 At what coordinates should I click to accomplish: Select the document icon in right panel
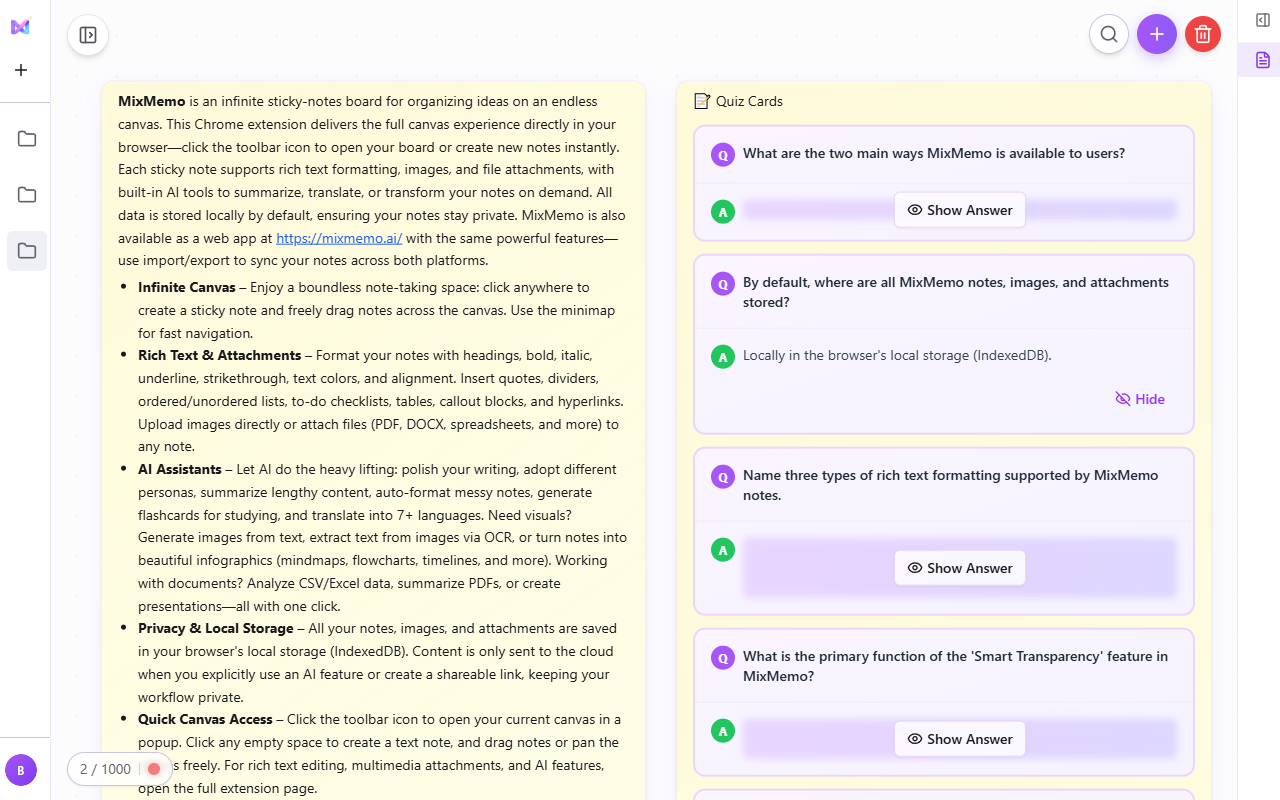[x=1262, y=60]
